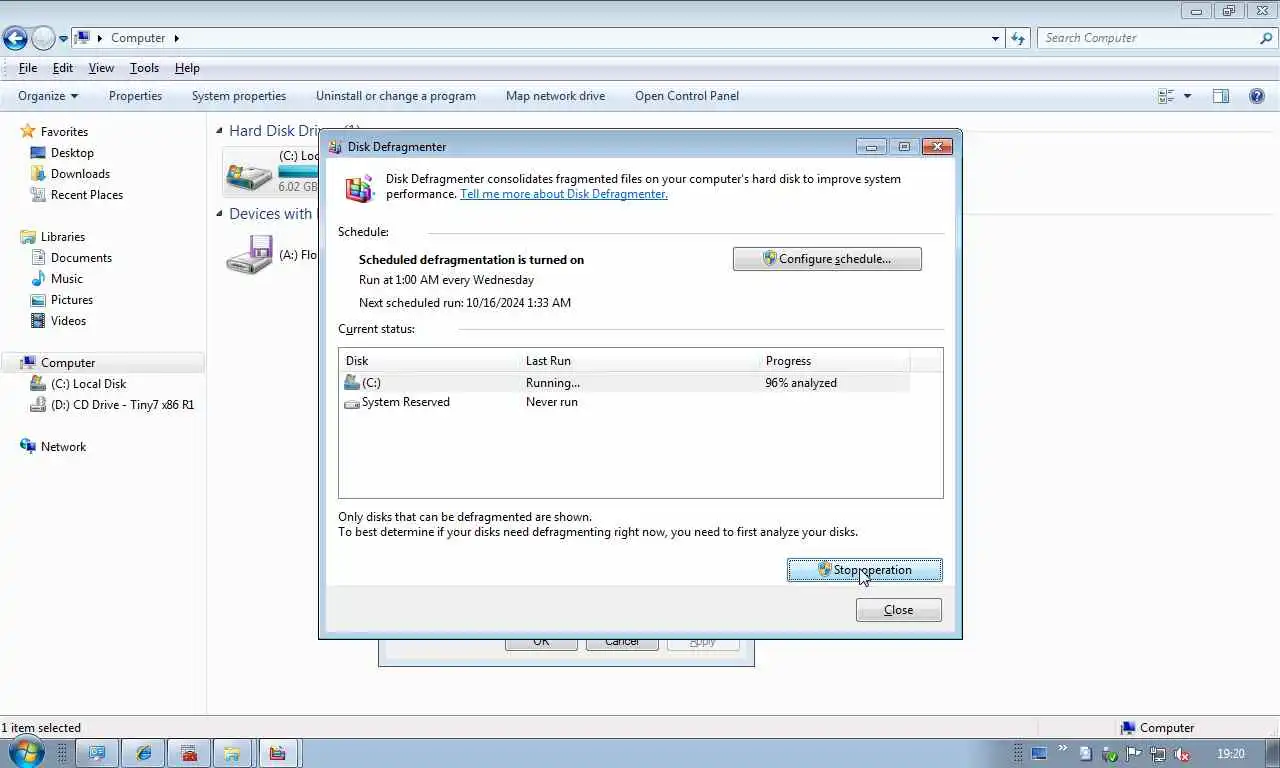Open the view options dropdown arrow
Screen dimensions: 1280x768
(x=1187, y=96)
